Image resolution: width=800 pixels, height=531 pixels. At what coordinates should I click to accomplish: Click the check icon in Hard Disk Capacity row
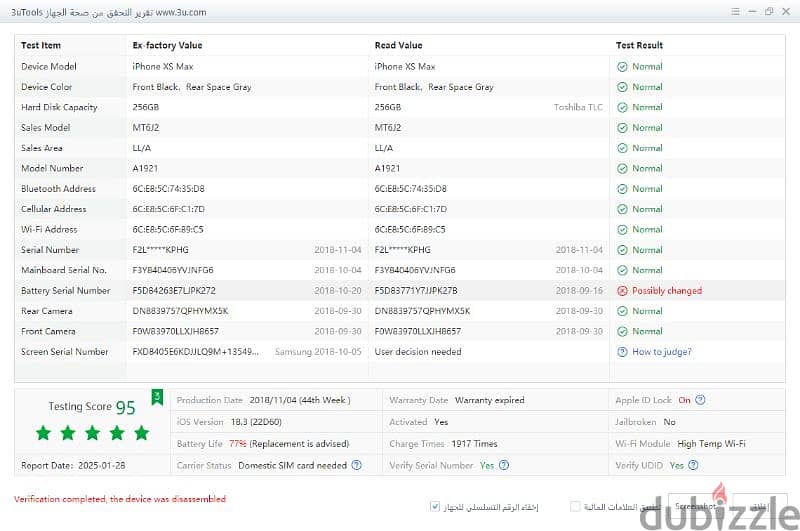622,108
